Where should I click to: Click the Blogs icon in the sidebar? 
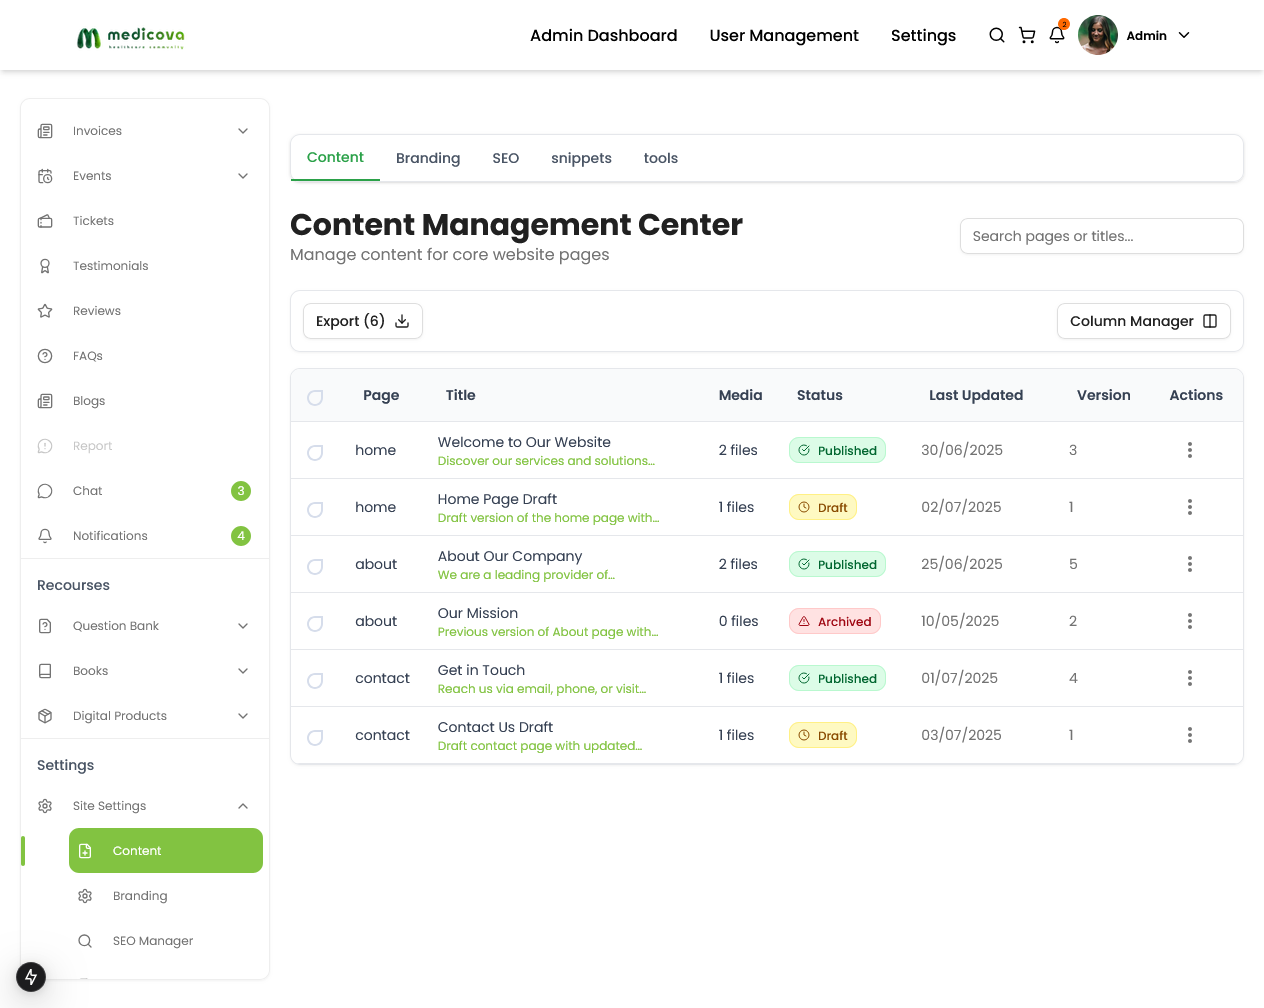pos(45,401)
